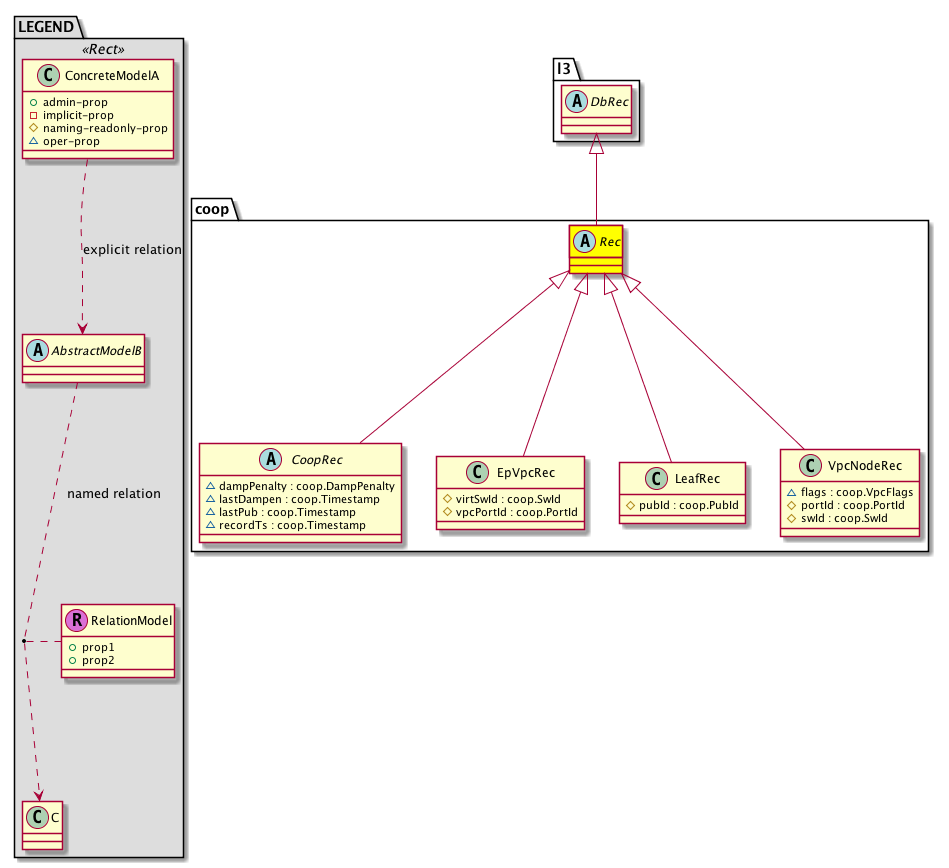Click the 'named relation' label
949x868 pixels.
pyautogui.click(x=113, y=493)
